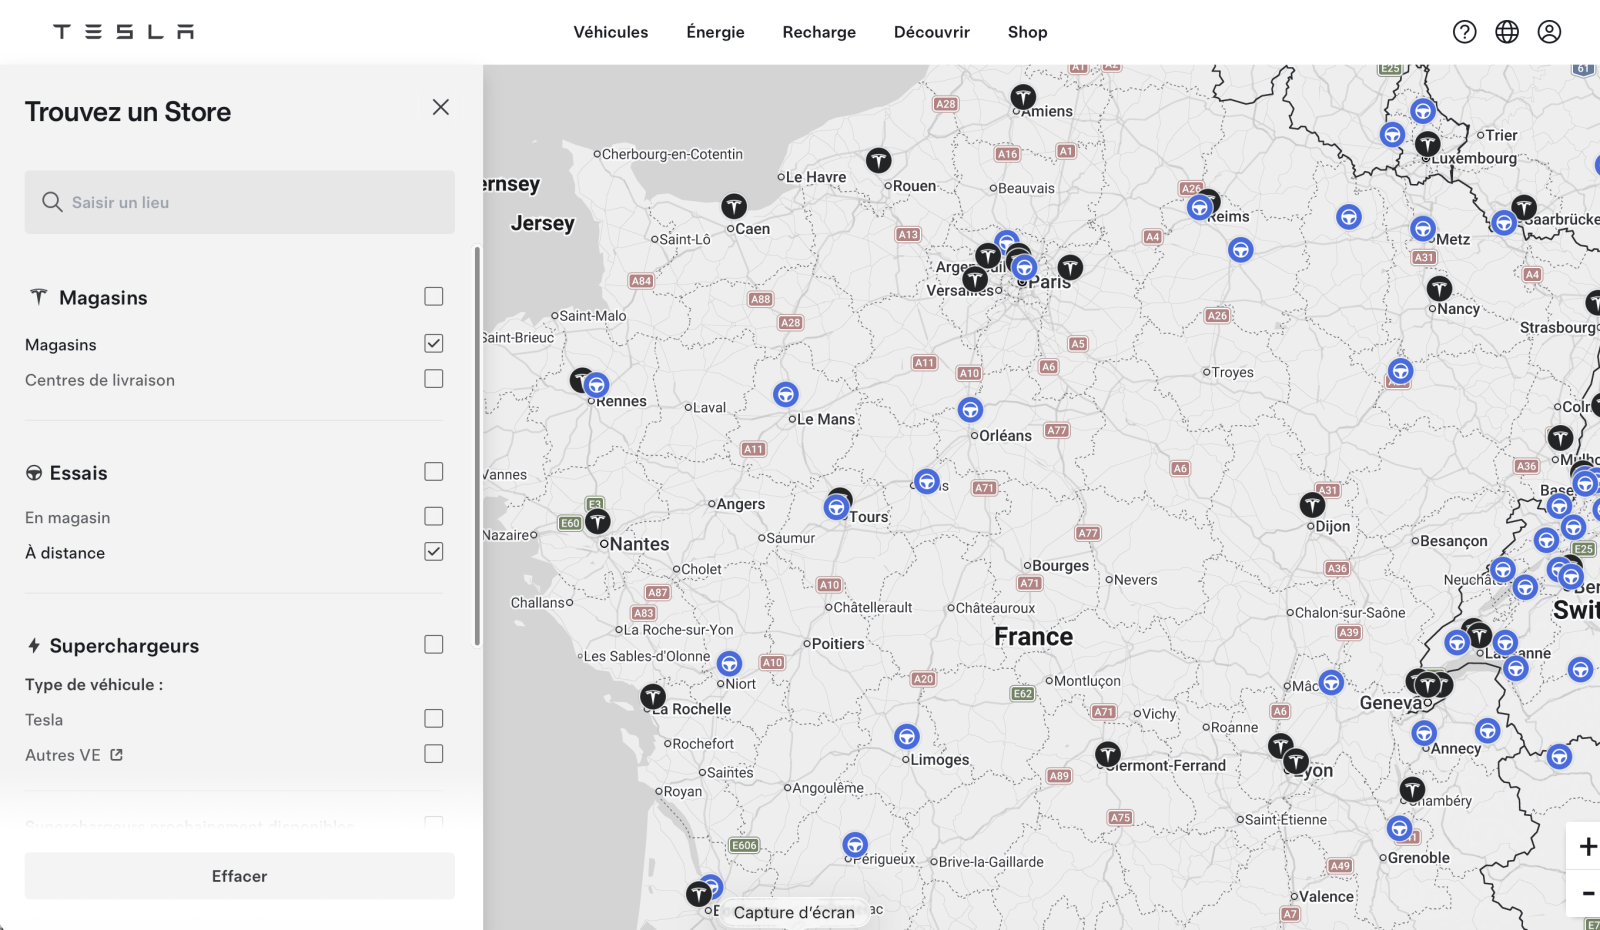
Task: Select the test drive marker near Limoges
Action: pyautogui.click(x=906, y=737)
